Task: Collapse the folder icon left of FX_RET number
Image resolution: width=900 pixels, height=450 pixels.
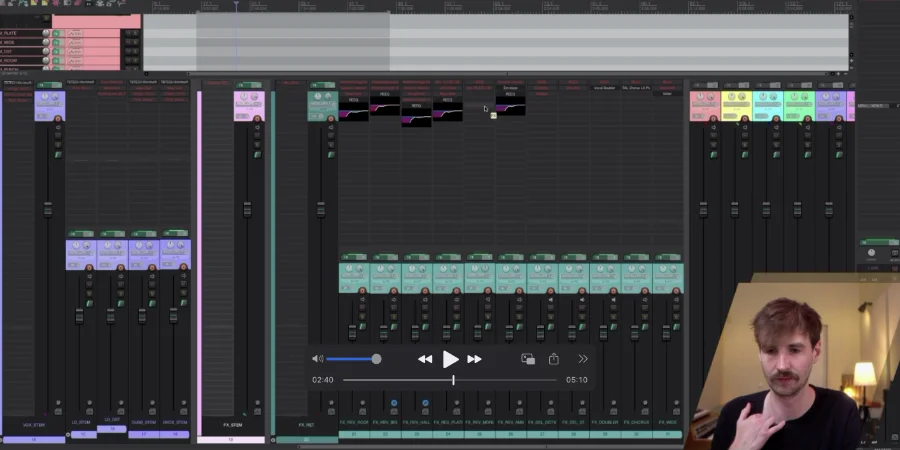Action: tap(274, 440)
